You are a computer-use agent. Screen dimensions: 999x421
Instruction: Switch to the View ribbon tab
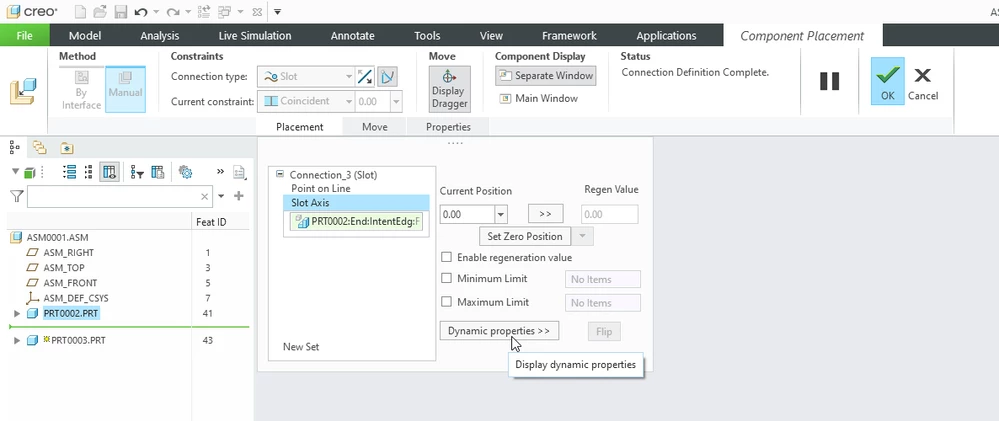(491, 36)
